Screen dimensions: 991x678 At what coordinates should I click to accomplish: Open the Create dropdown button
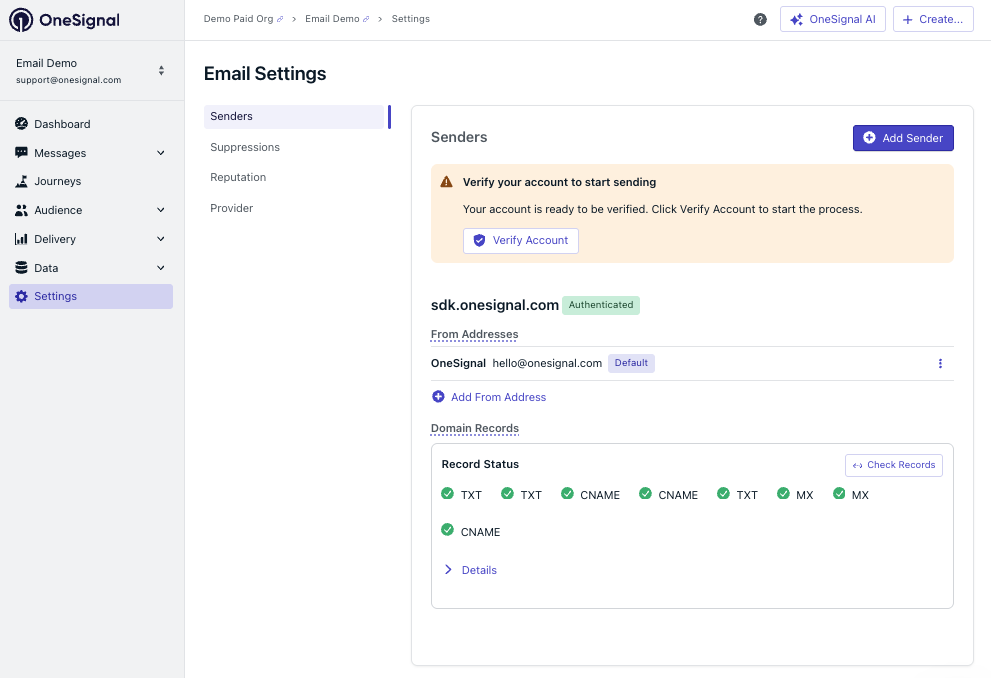pyautogui.click(x=933, y=20)
